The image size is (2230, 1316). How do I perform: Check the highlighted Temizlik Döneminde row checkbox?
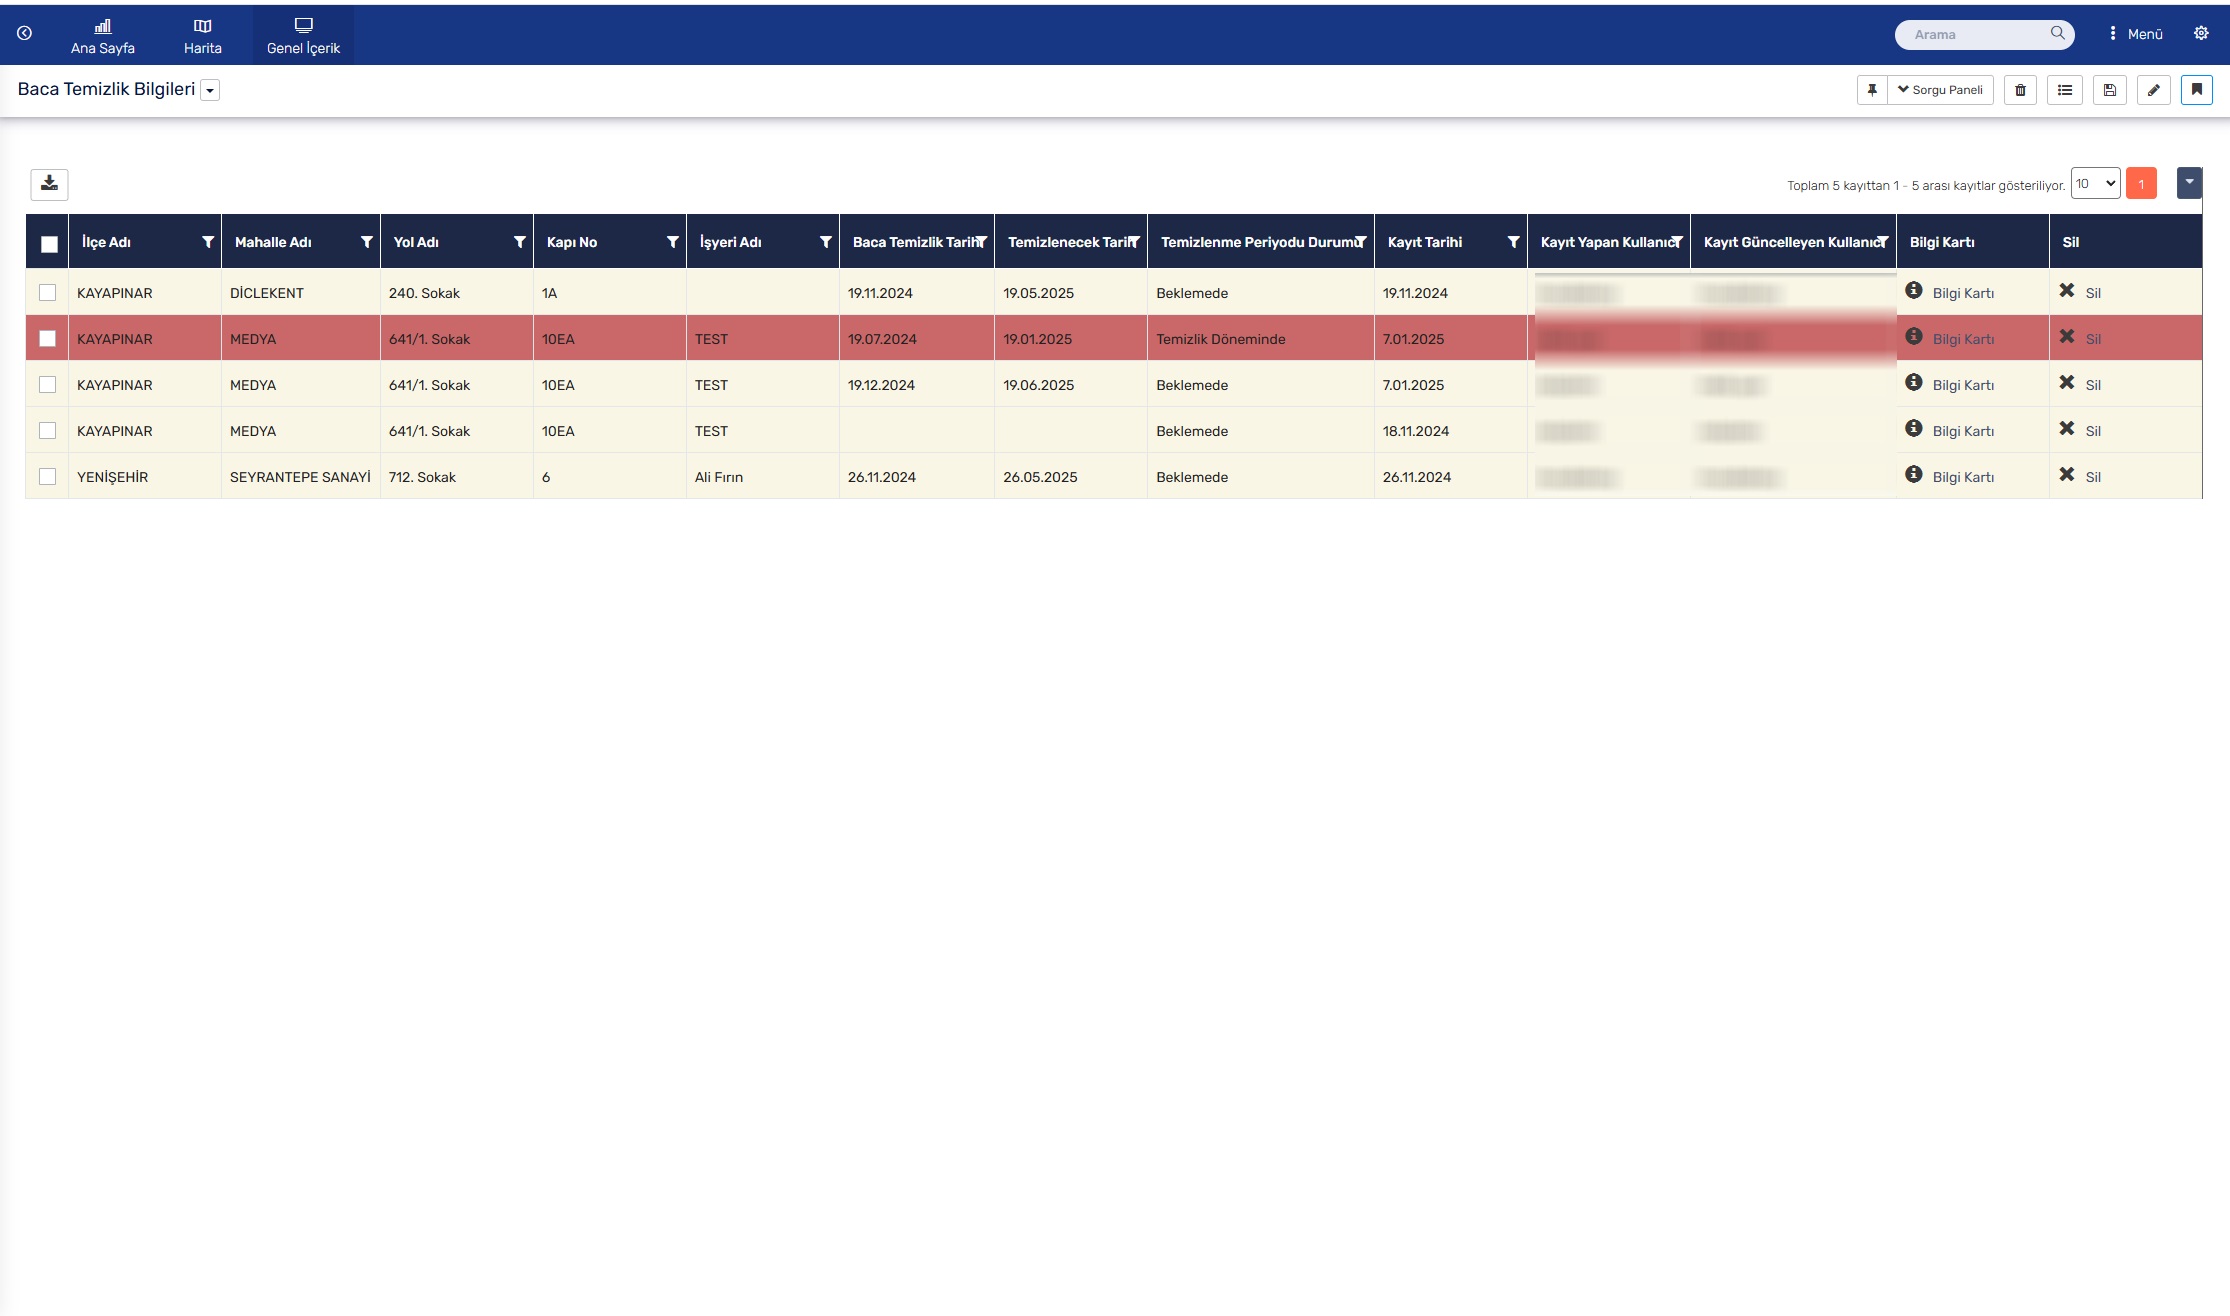[47, 338]
